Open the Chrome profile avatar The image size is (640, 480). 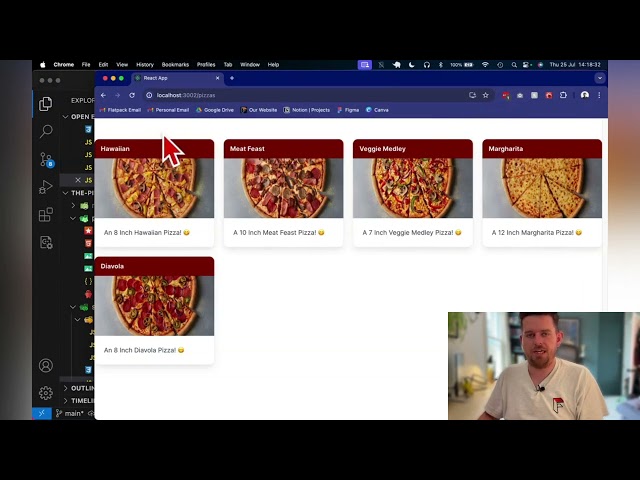click(584, 95)
